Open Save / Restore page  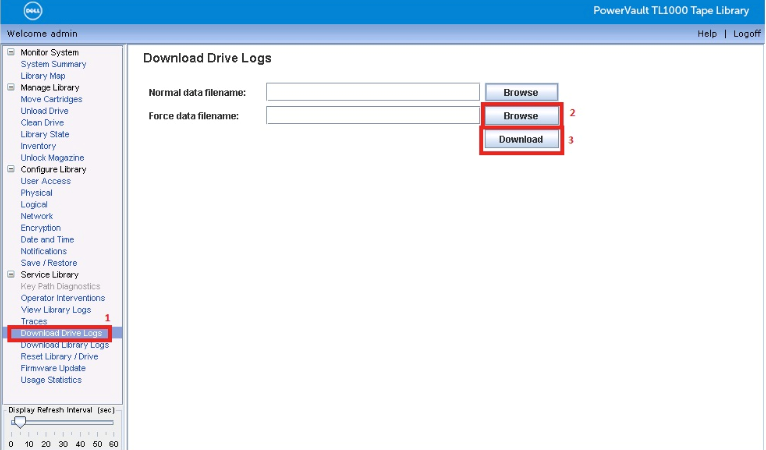click(x=49, y=263)
